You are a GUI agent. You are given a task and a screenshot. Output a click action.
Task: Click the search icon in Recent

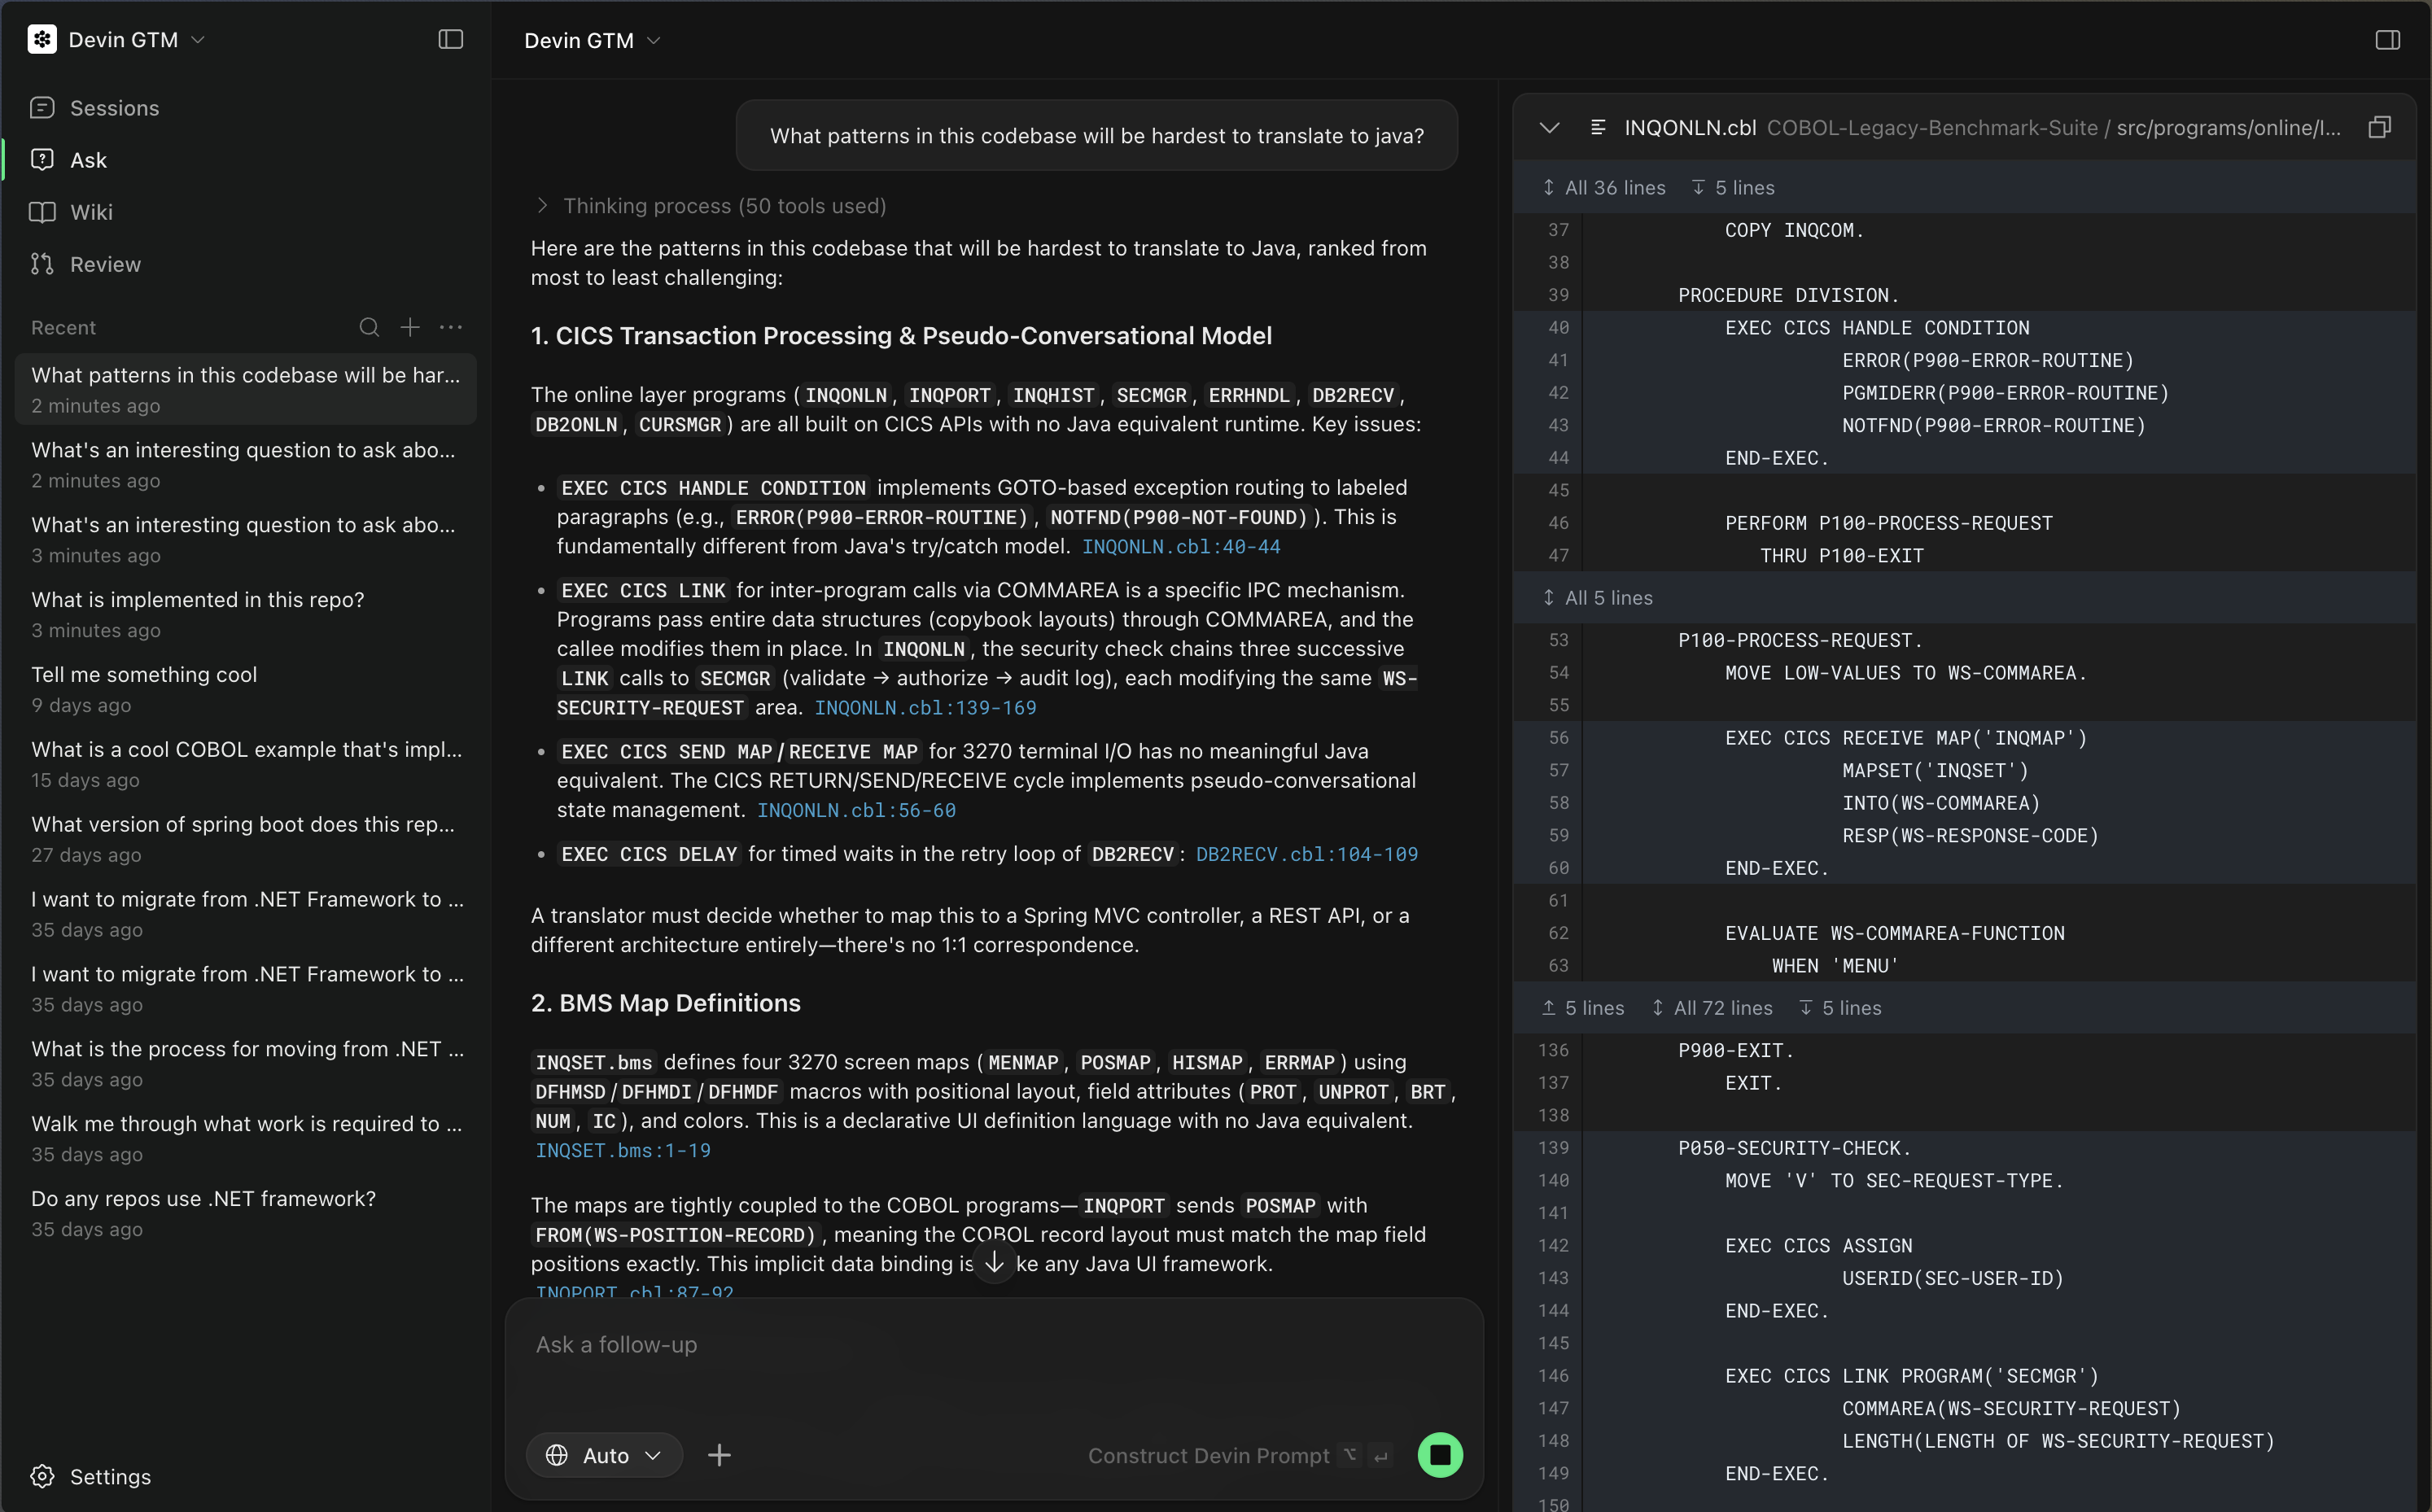[369, 327]
